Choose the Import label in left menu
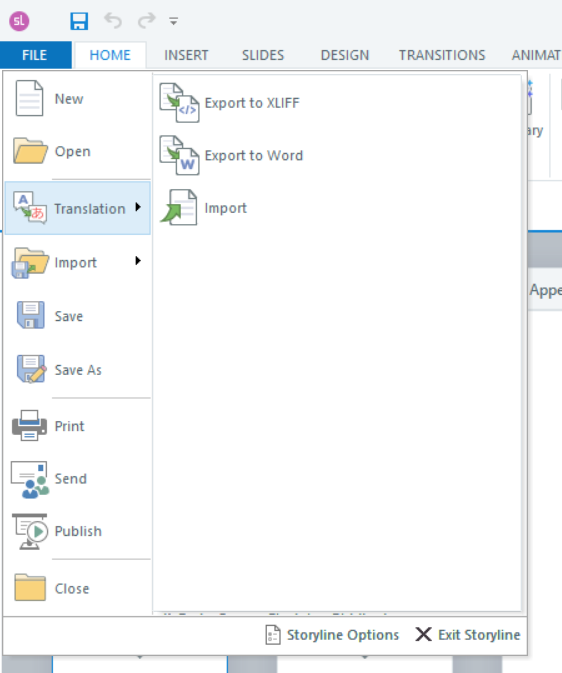 pyautogui.click(x=76, y=263)
